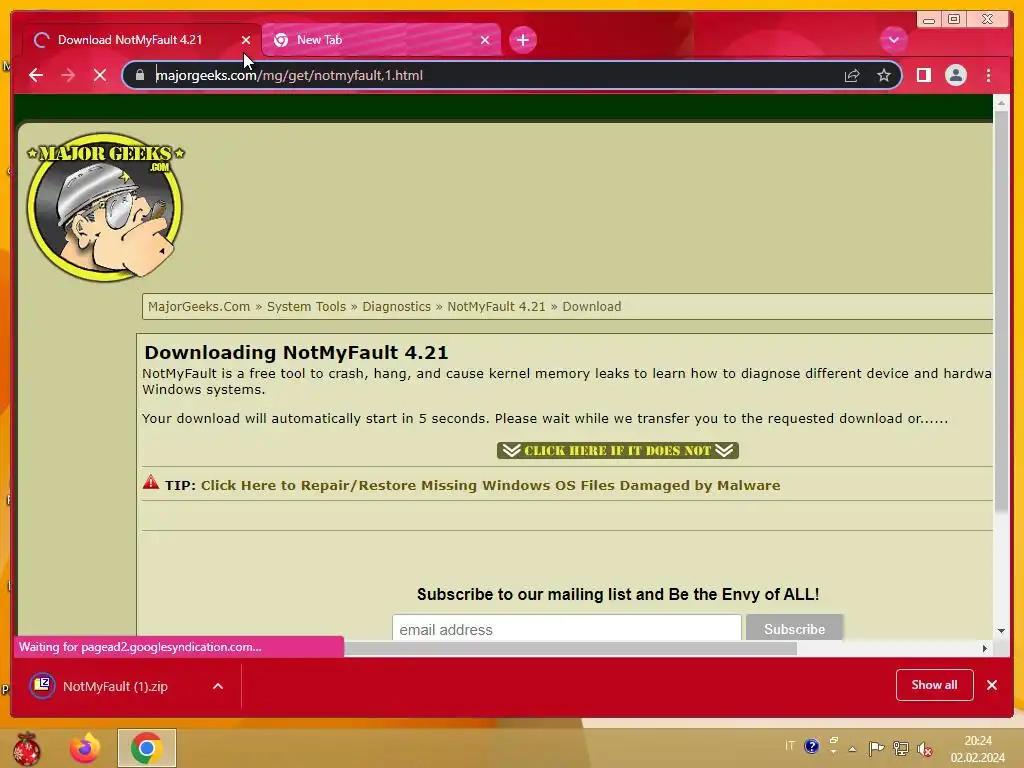
Task: Click the Download breadcrumb entry
Action: (592, 306)
